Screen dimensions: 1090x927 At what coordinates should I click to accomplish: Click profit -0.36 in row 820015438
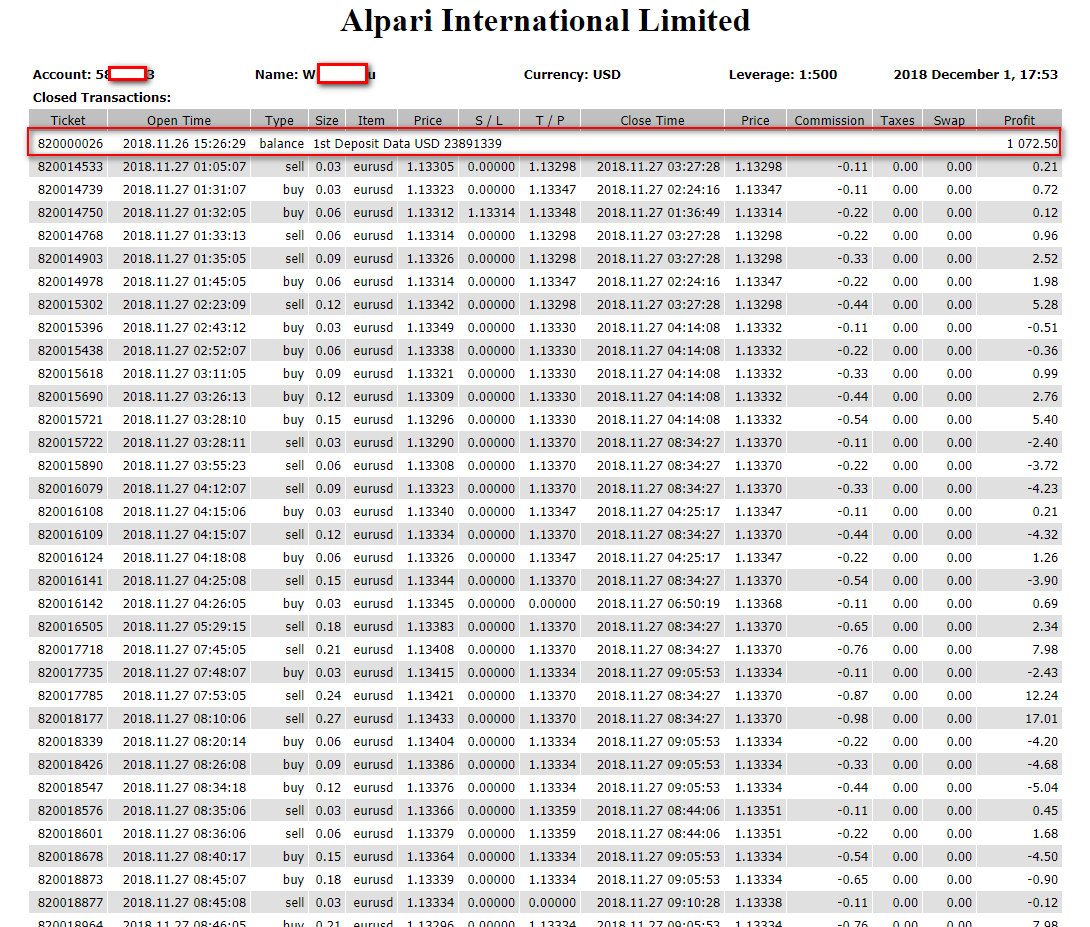[1043, 350]
